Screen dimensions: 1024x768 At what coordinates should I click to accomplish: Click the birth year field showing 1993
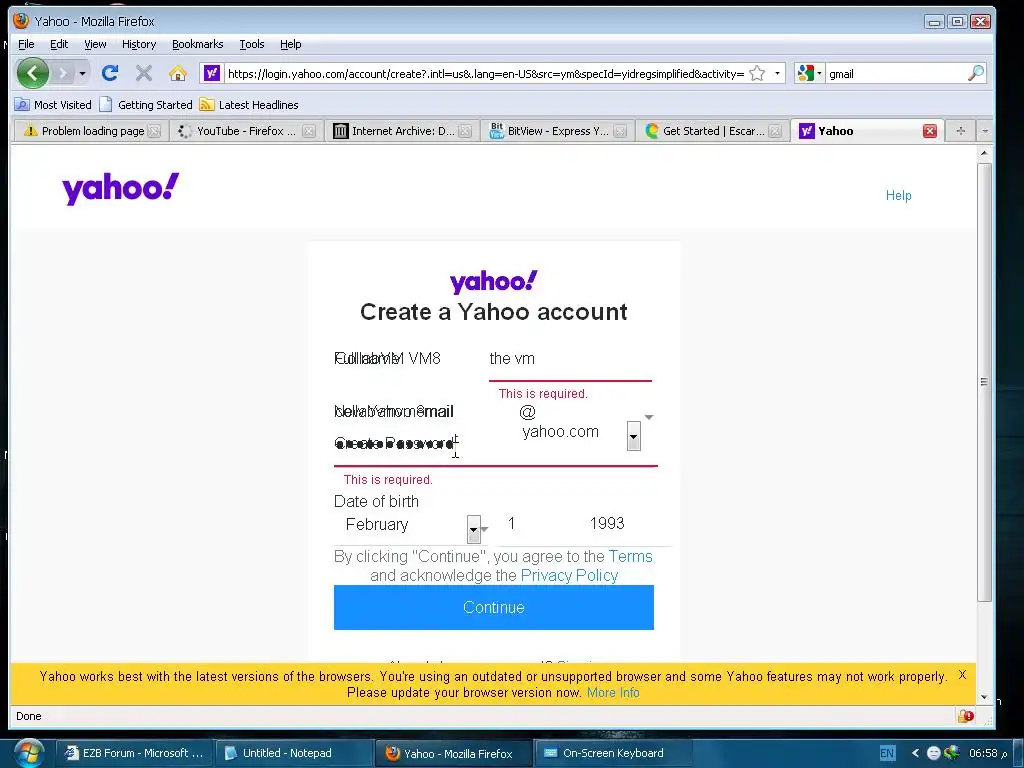(x=607, y=524)
